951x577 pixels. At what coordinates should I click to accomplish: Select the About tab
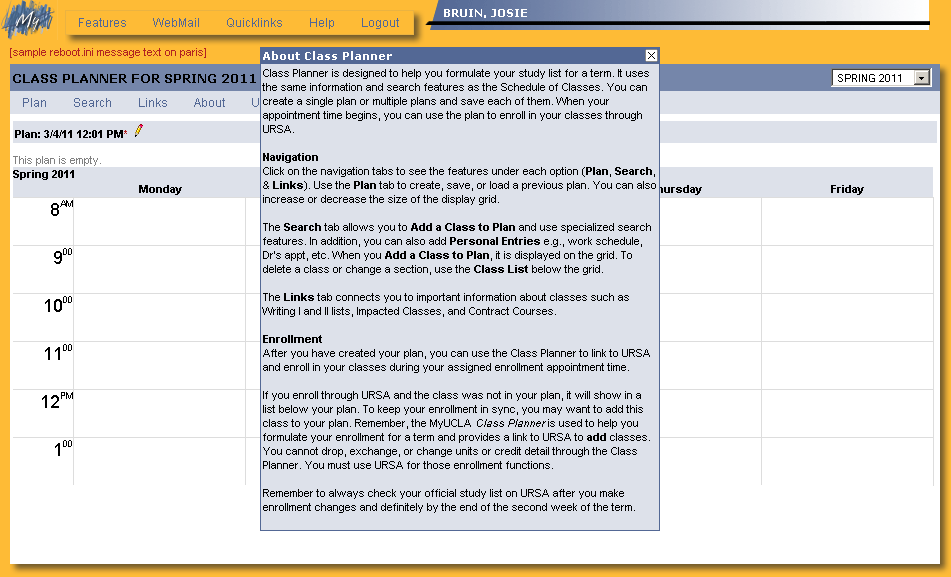(210, 103)
